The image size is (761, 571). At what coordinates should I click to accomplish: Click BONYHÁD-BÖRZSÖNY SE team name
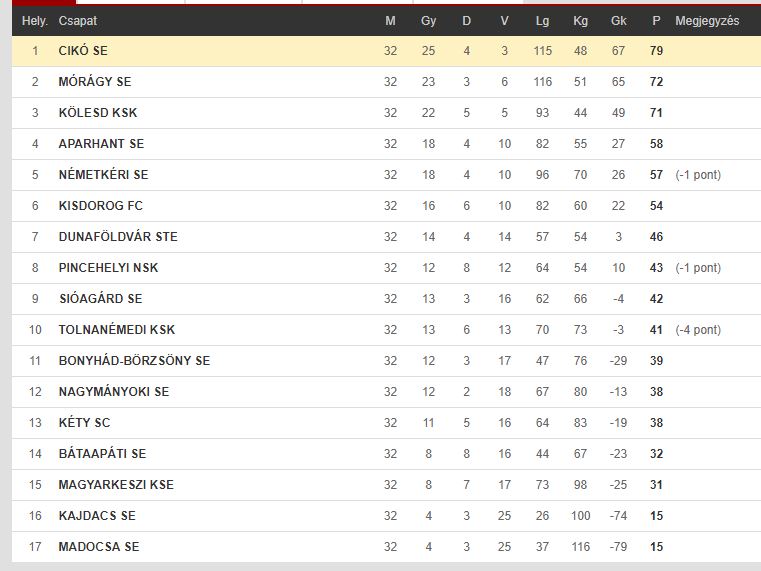tap(134, 361)
